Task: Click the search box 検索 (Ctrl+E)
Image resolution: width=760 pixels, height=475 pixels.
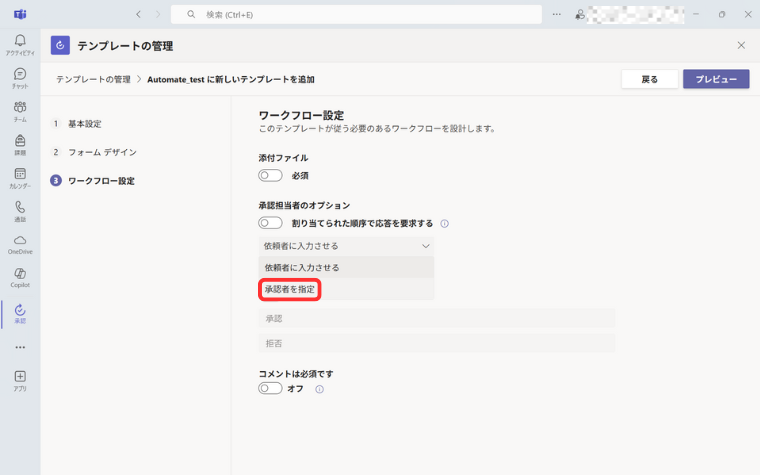Action: pyautogui.click(x=356, y=15)
